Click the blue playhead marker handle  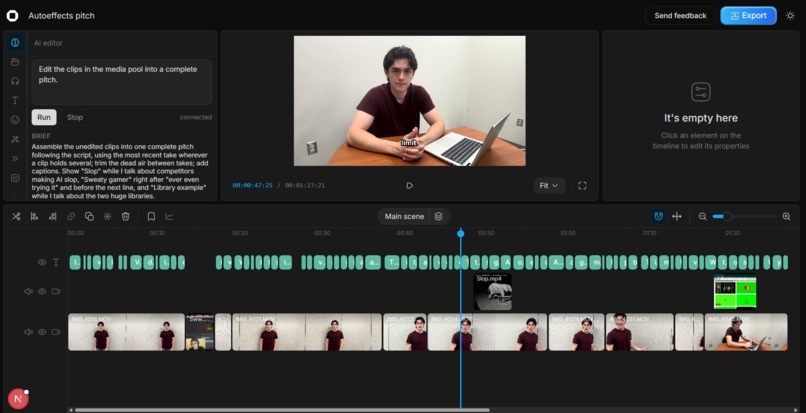coord(461,234)
